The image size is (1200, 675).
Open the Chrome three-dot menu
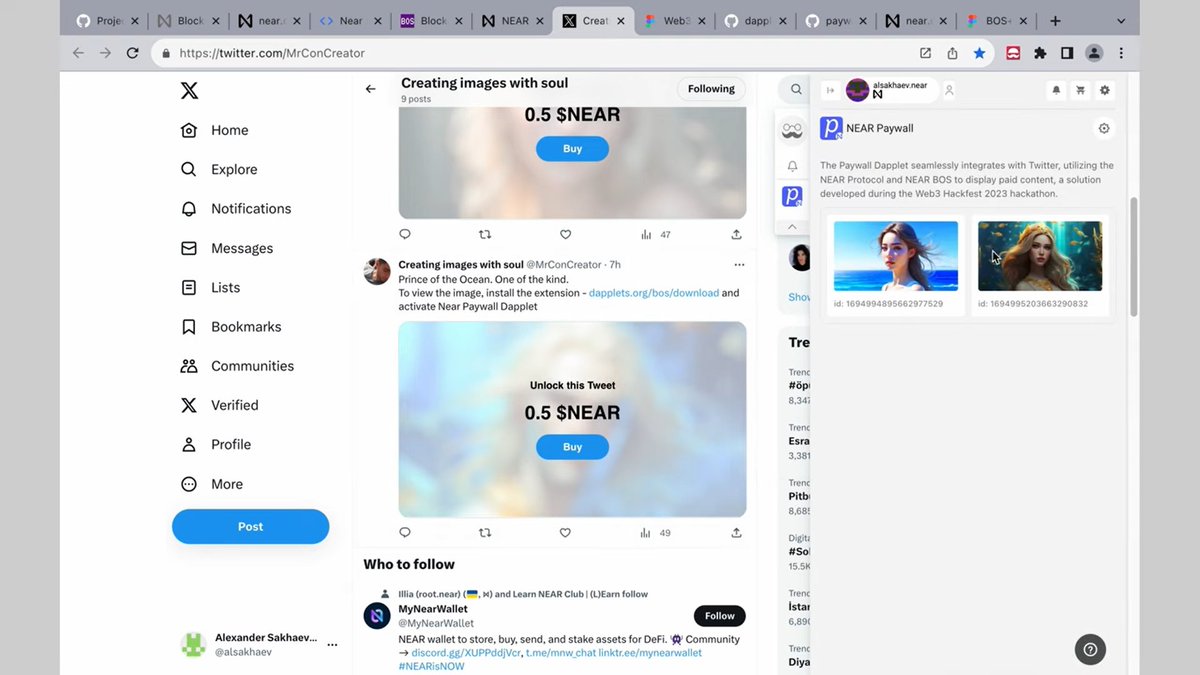[x=1121, y=53]
